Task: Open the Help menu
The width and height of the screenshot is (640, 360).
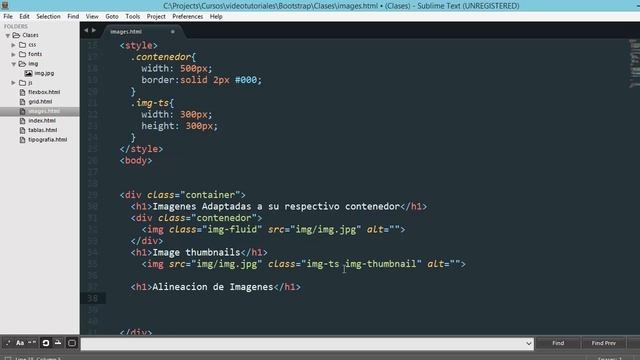Action: coord(216,16)
